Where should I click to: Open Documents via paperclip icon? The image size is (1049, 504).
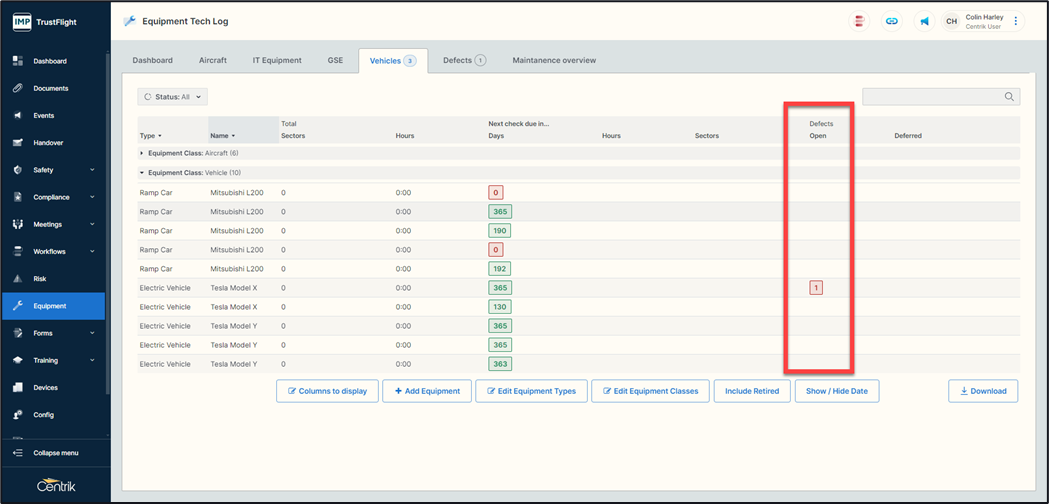(x=18, y=88)
